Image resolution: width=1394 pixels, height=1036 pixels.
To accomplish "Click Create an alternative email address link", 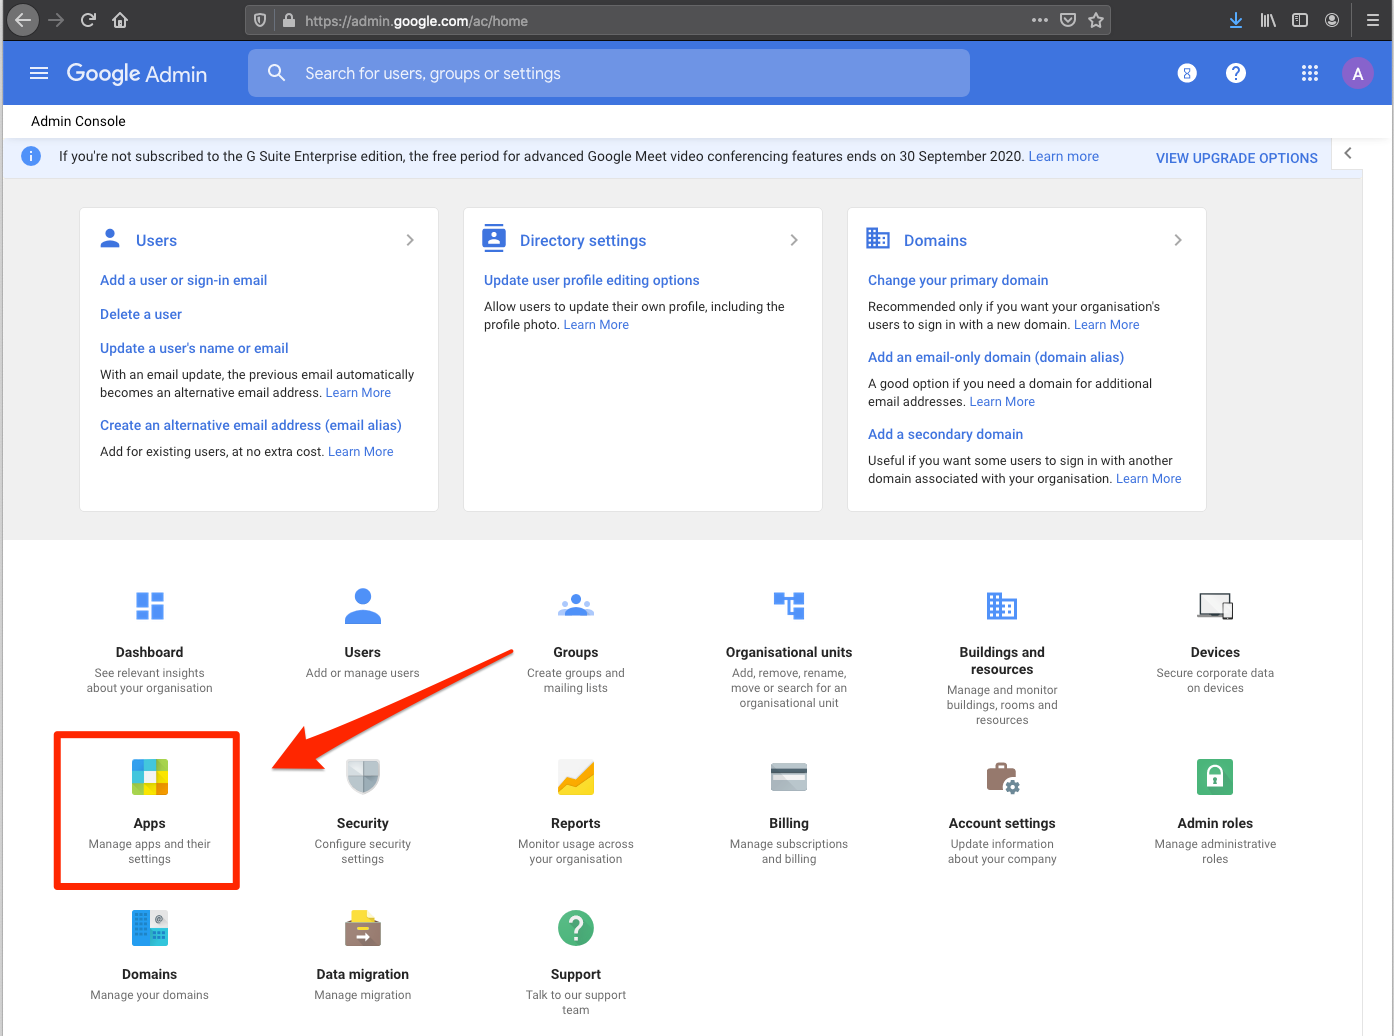I will pos(251,425).
